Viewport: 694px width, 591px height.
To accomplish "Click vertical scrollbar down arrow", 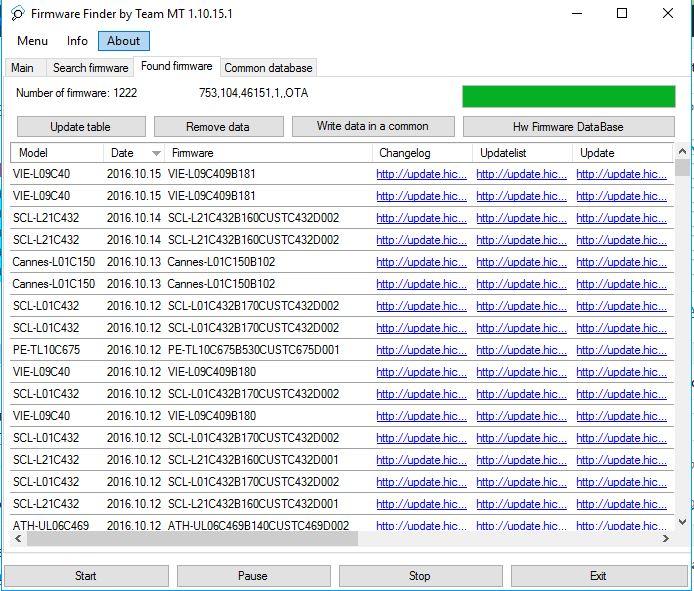I will (682, 522).
